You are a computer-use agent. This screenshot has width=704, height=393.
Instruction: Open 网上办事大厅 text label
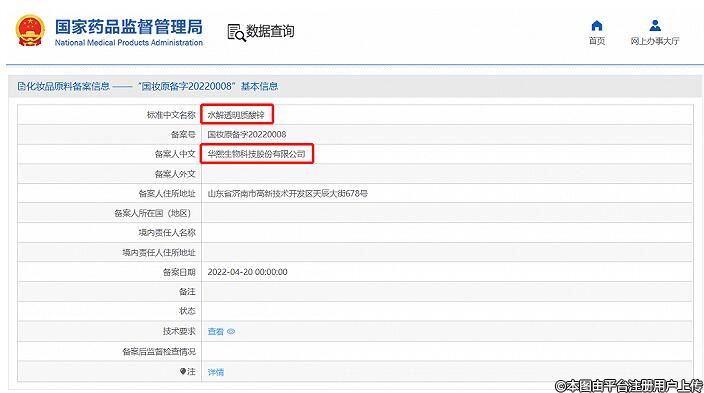655,41
